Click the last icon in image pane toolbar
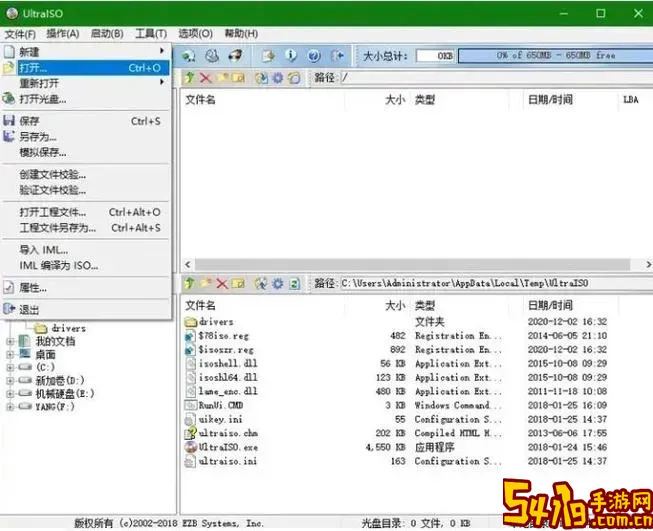 click(x=294, y=77)
